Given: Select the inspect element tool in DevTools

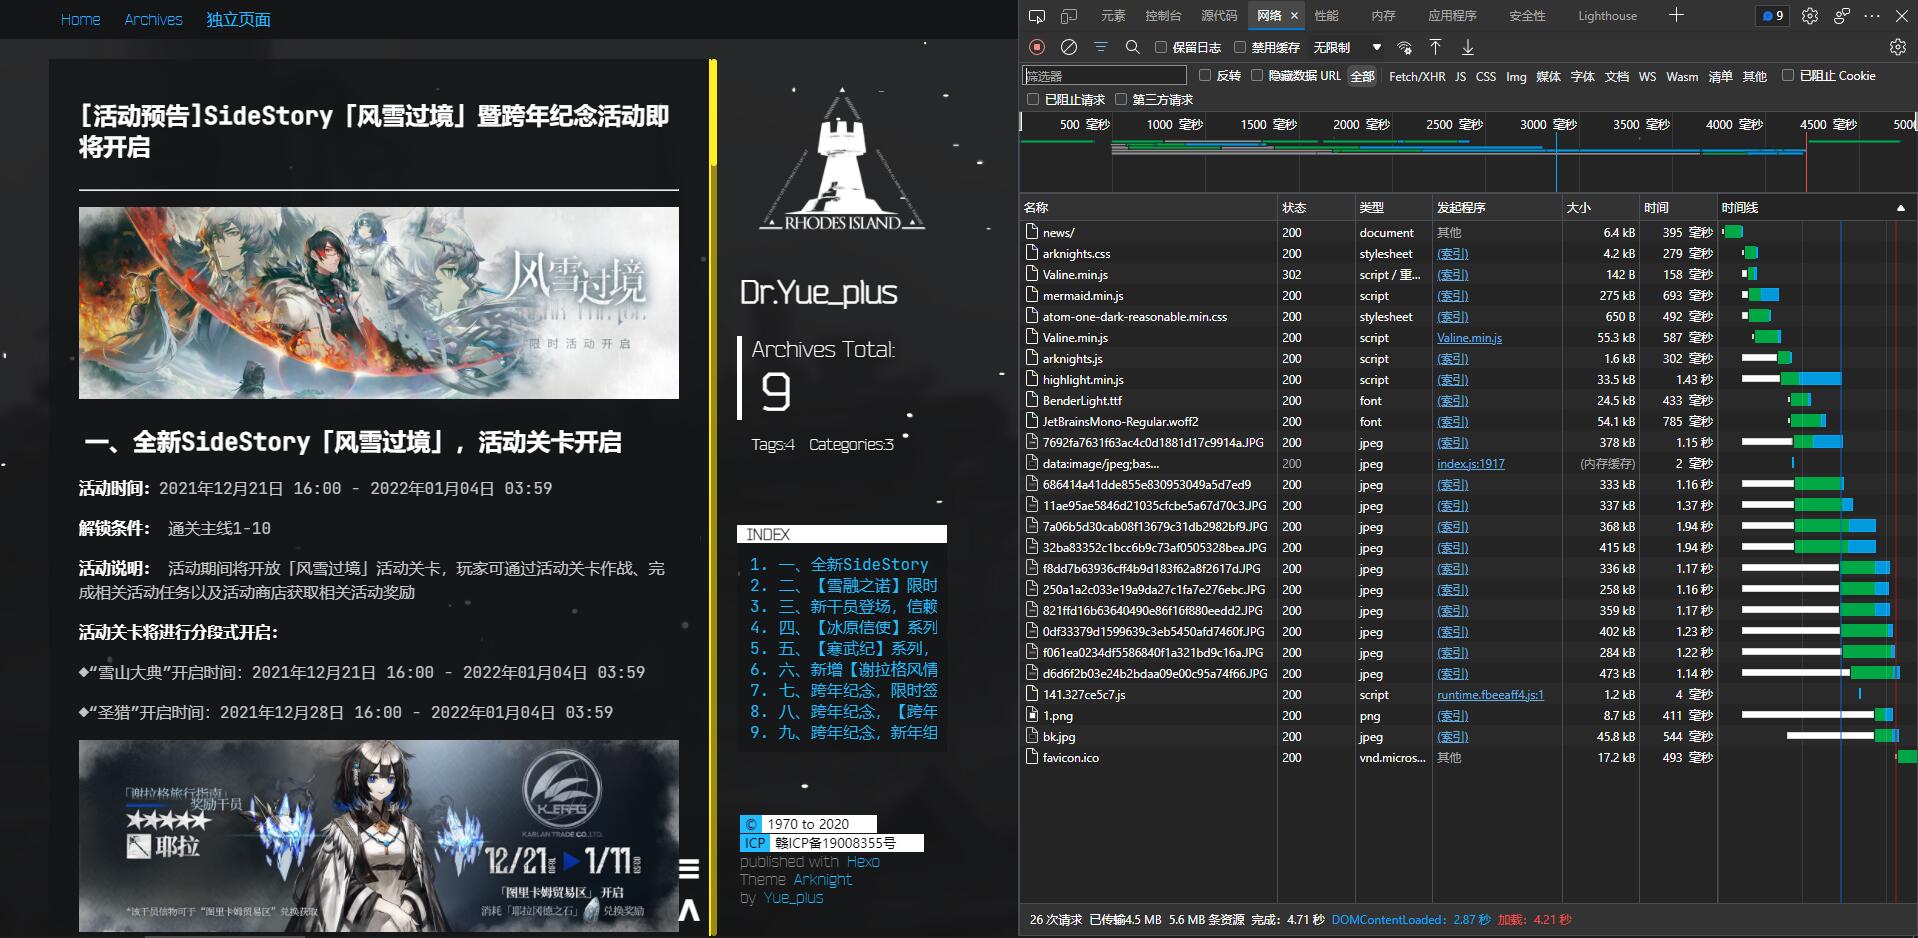Looking at the screenshot, I should pyautogui.click(x=1037, y=16).
